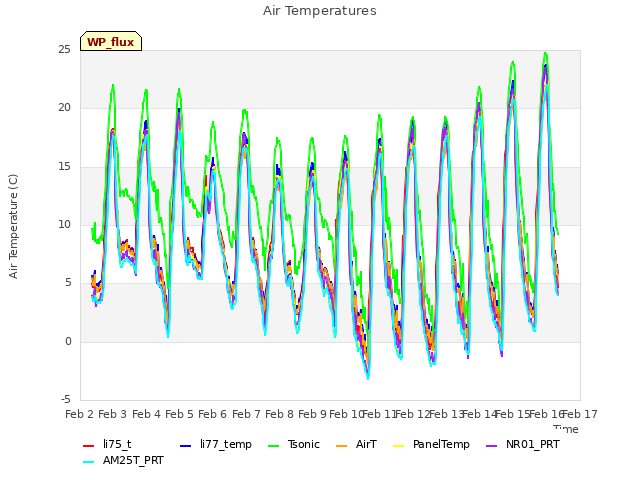Click the Feb 6 x-axis tick label
640x480 pixels.
point(212,414)
